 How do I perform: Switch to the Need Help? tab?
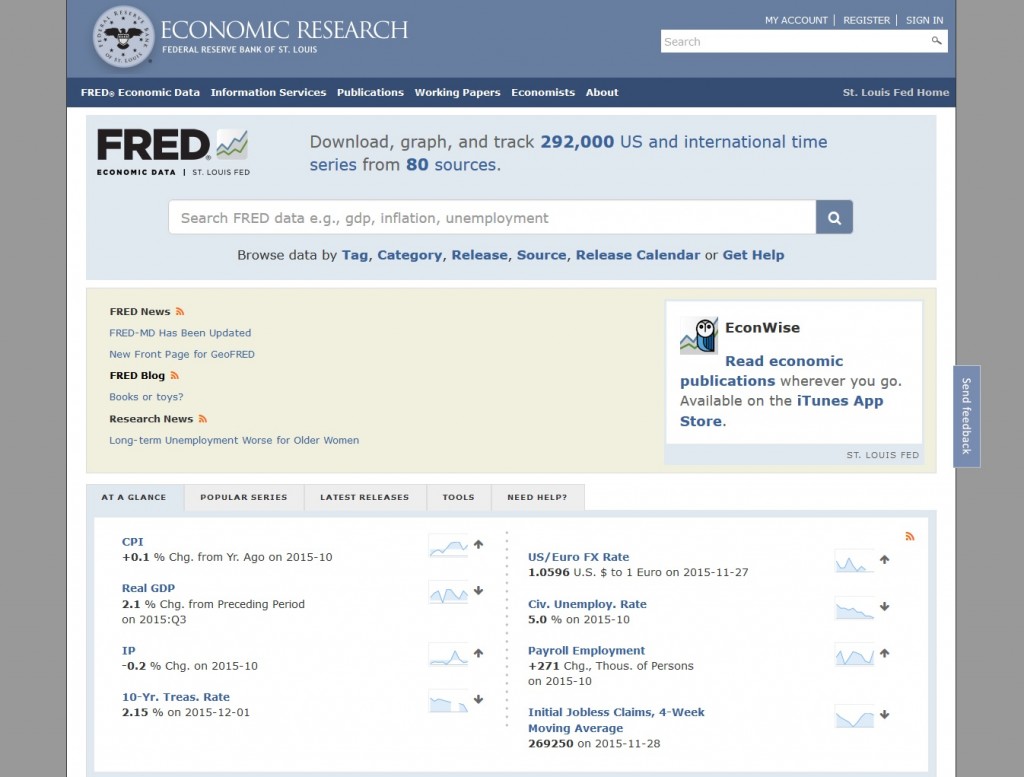537,498
